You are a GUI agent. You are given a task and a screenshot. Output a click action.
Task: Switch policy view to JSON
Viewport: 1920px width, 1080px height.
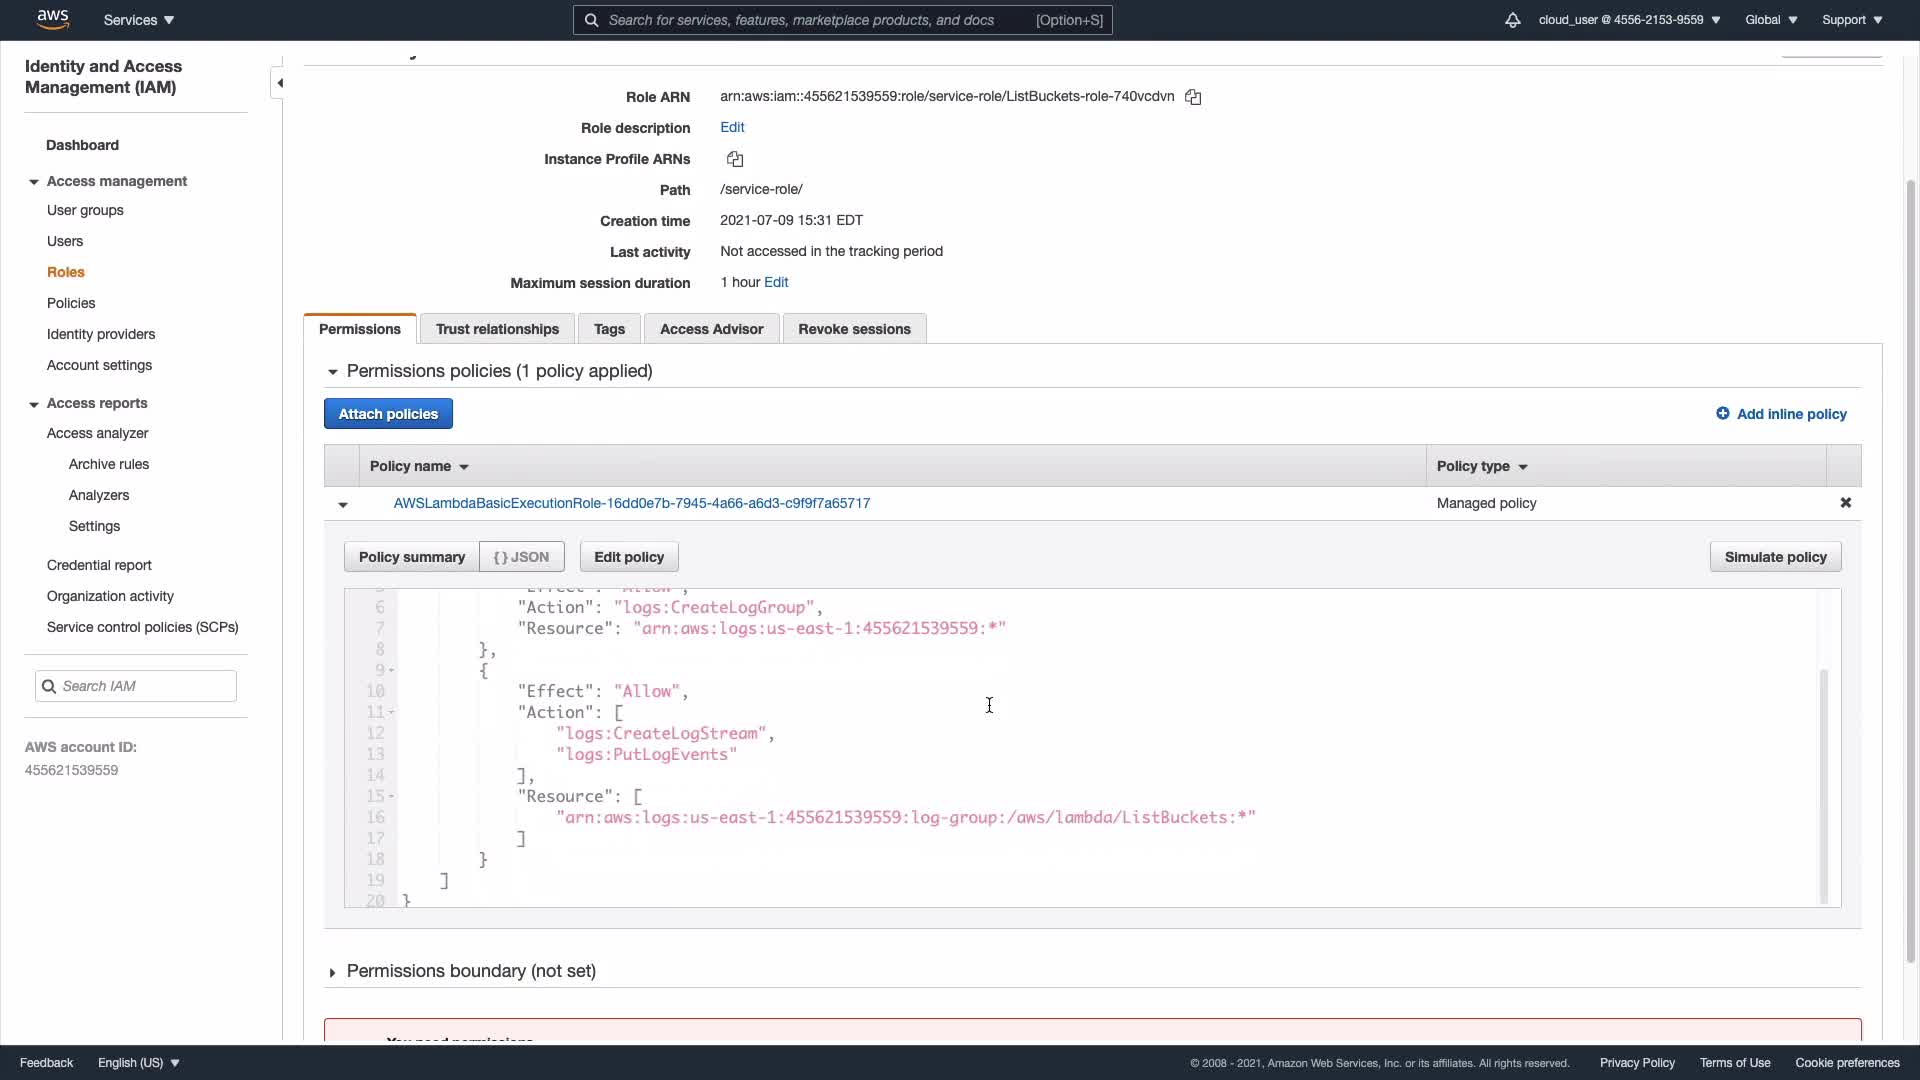tap(521, 557)
